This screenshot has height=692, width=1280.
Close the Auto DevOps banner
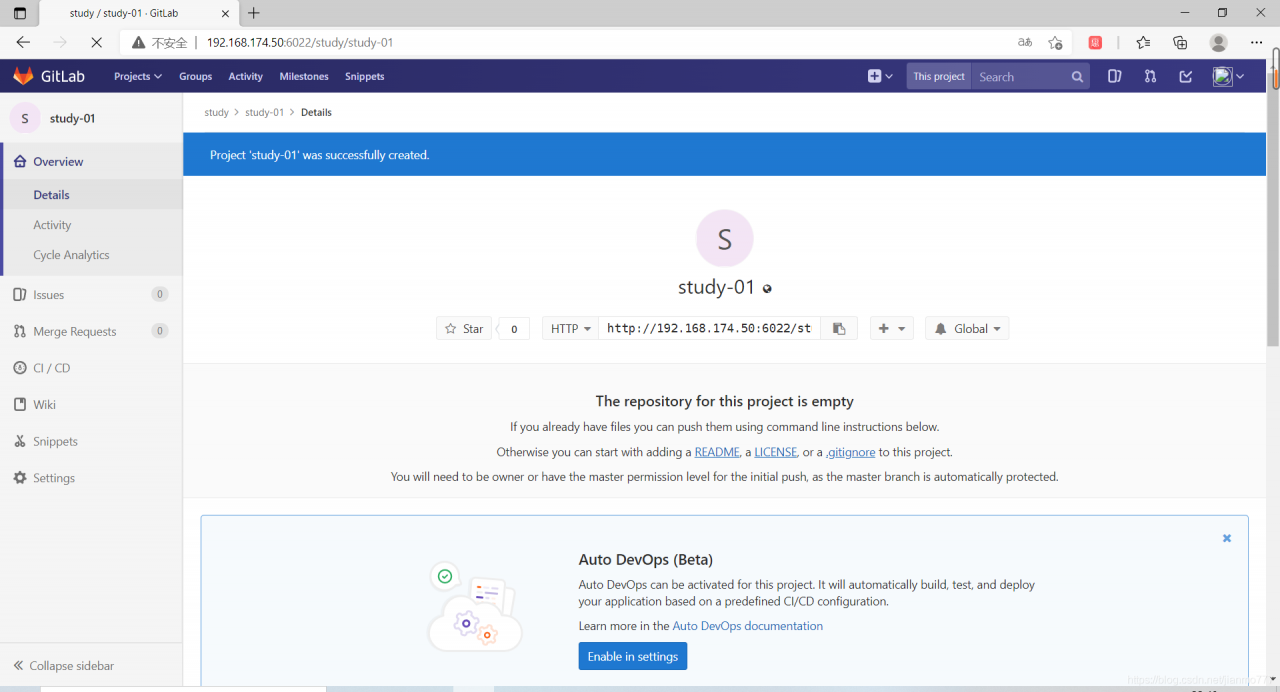coord(1227,538)
